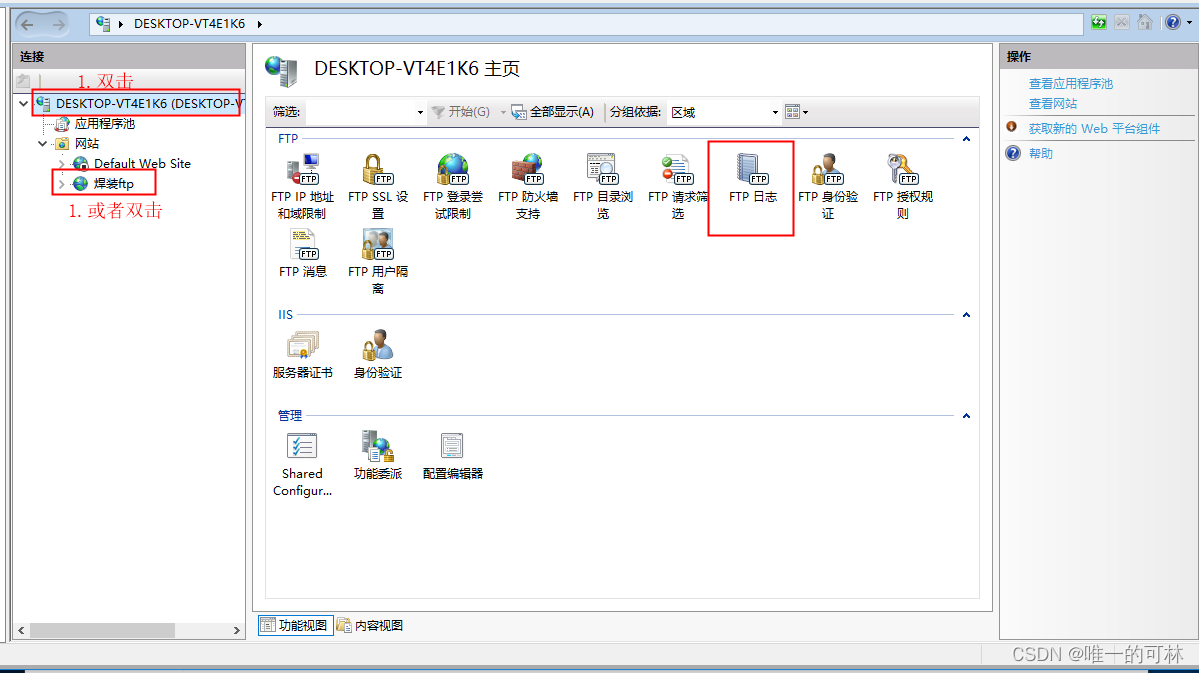Screen dimensions: 1199x673
Task: Click the home icon in address bar
Action: pos(1145,22)
